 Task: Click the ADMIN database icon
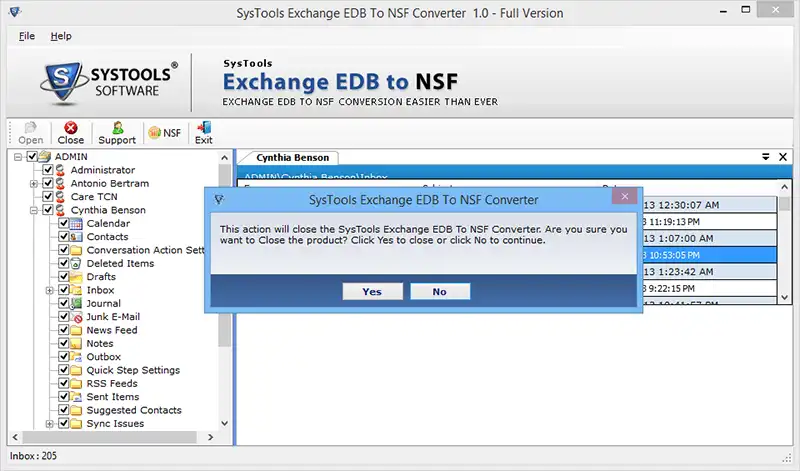pyautogui.click(x=45, y=156)
